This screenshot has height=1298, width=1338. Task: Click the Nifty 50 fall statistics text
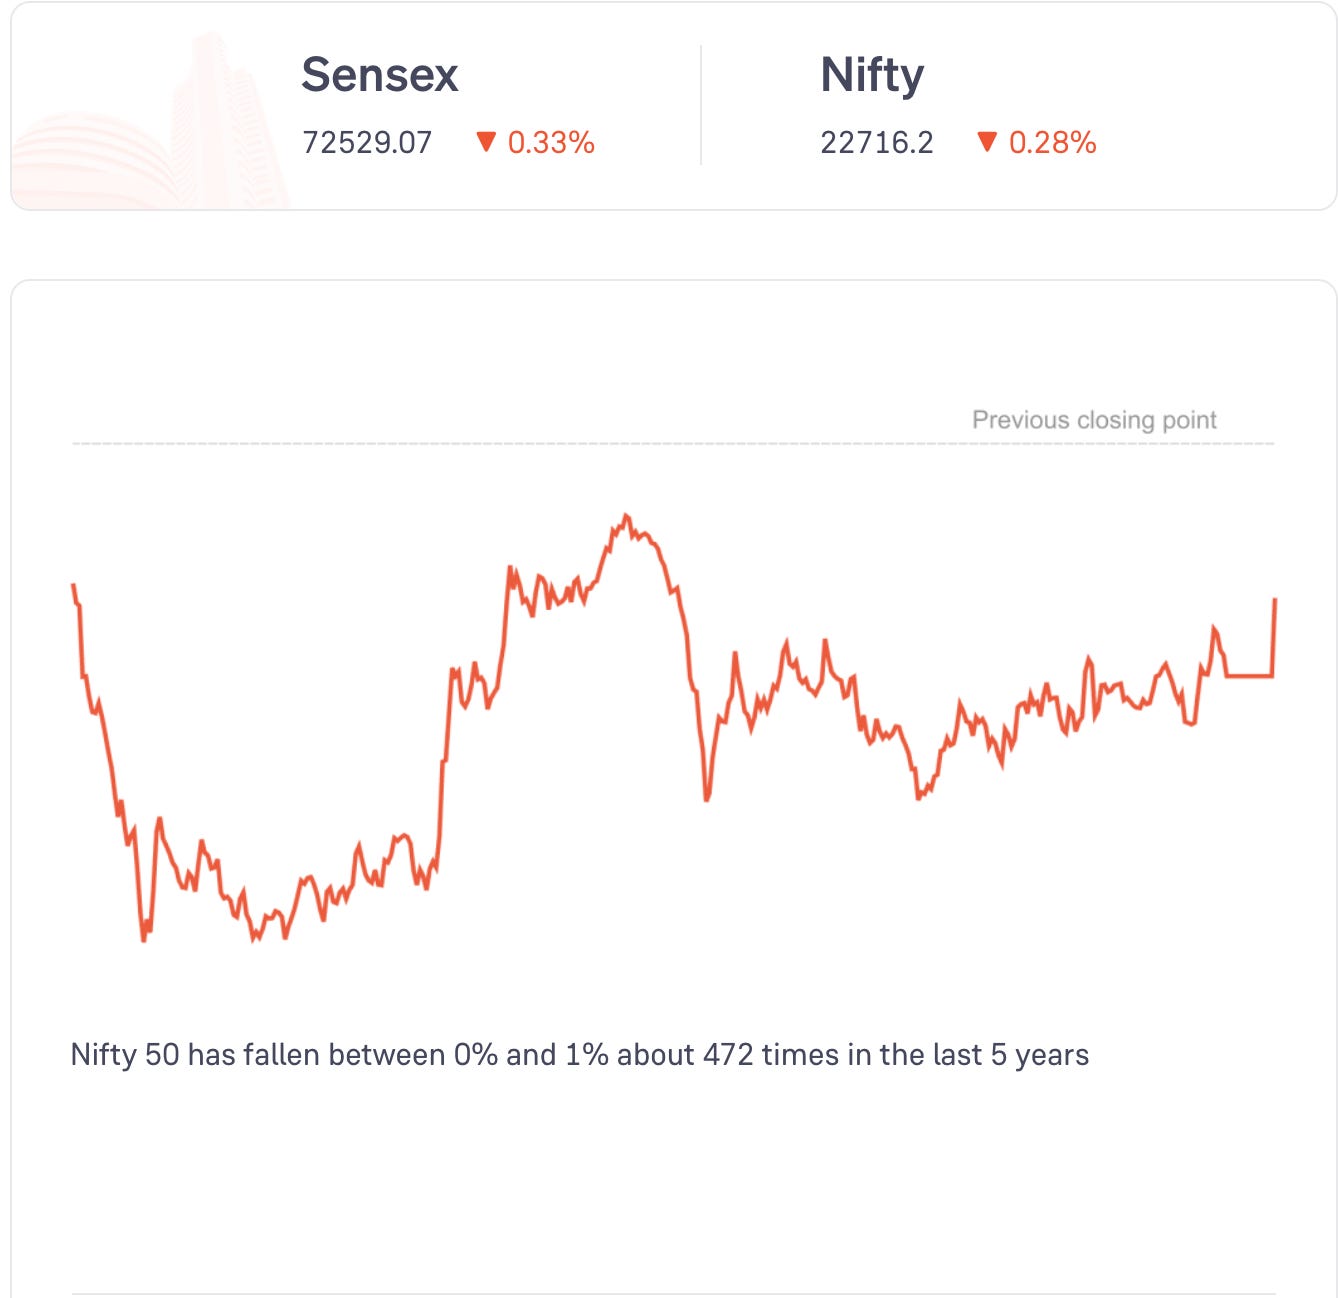click(580, 1055)
